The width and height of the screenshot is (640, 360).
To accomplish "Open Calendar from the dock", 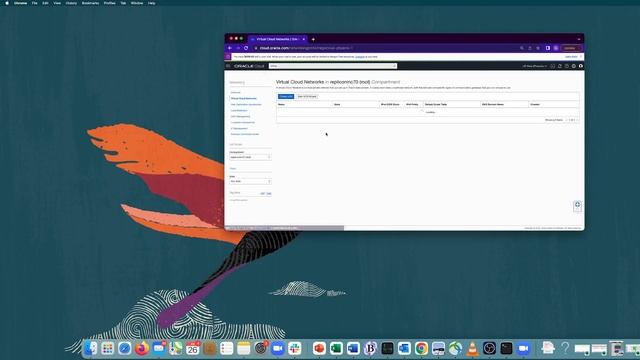I will [x=192, y=348].
